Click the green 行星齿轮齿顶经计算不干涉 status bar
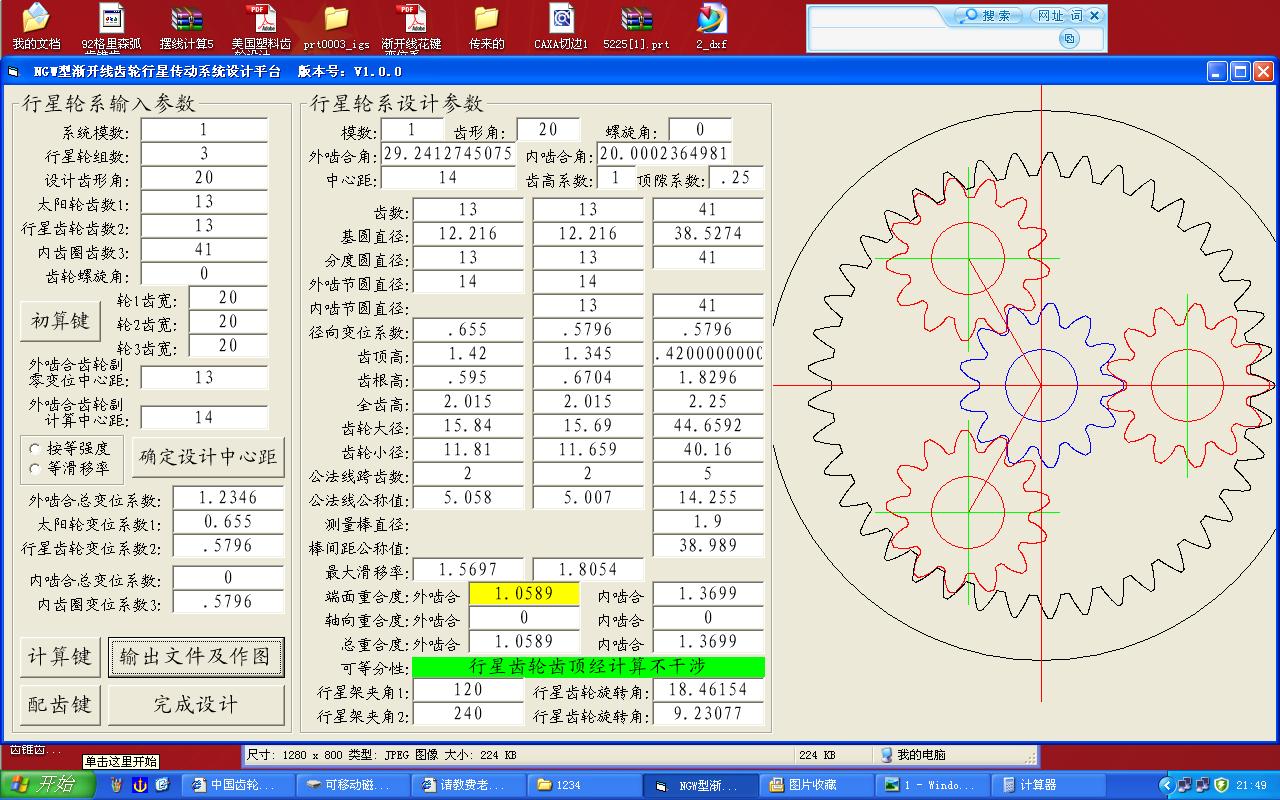The image size is (1280, 800). point(588,666)
